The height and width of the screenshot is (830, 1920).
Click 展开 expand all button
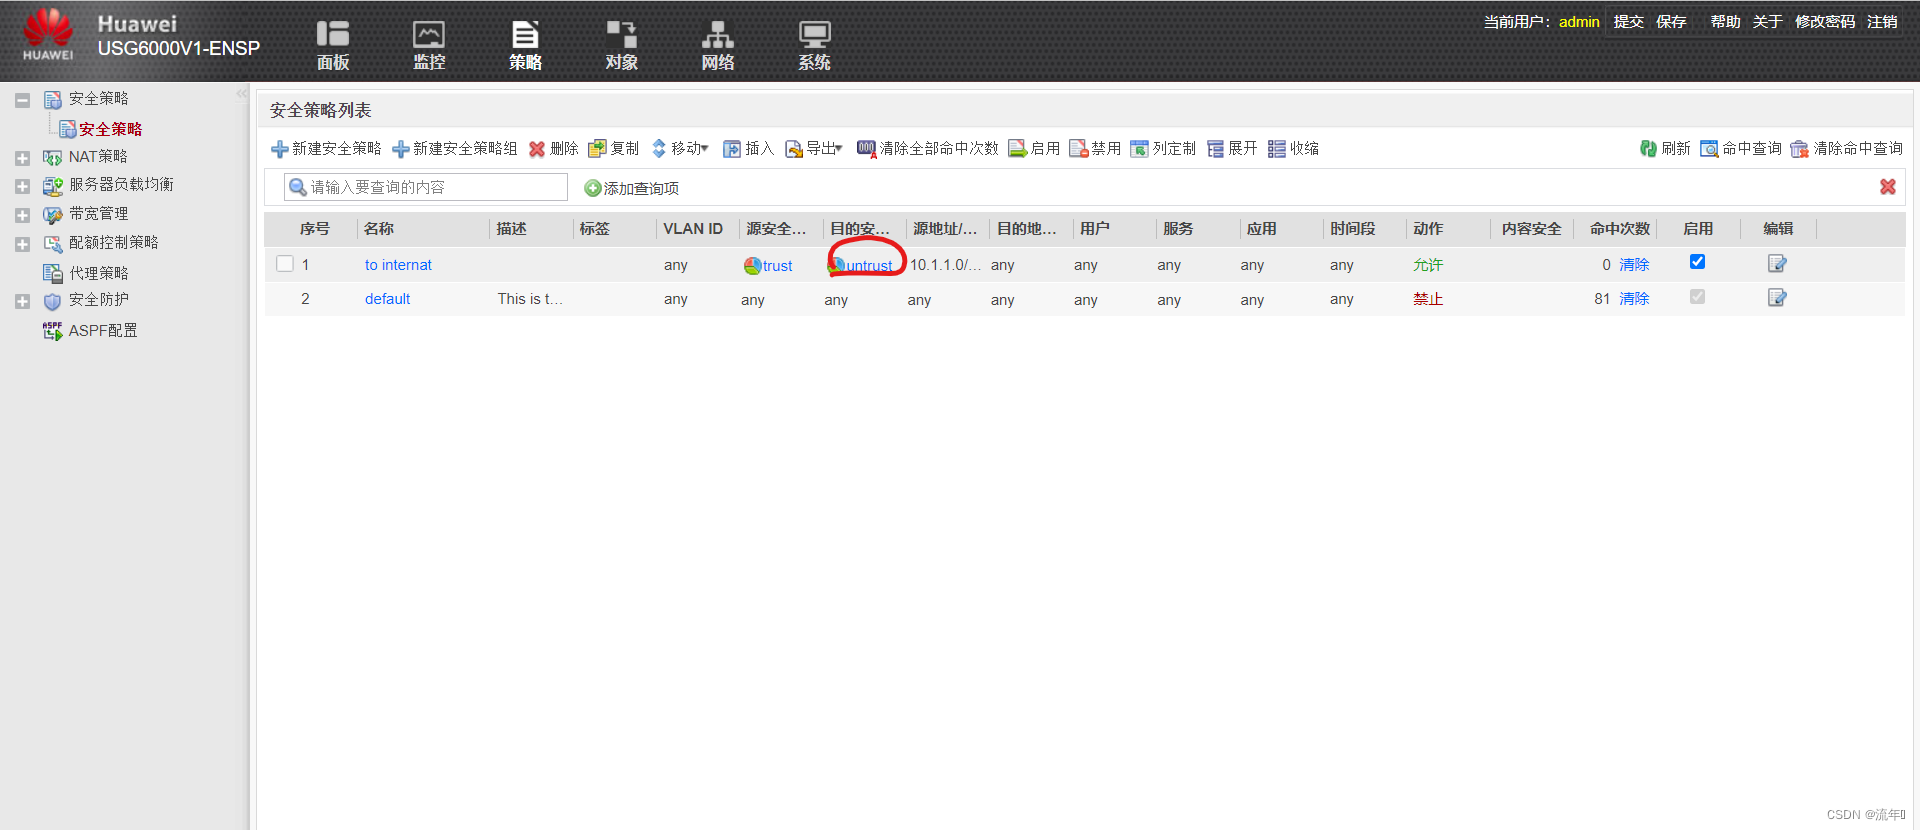1232,148
